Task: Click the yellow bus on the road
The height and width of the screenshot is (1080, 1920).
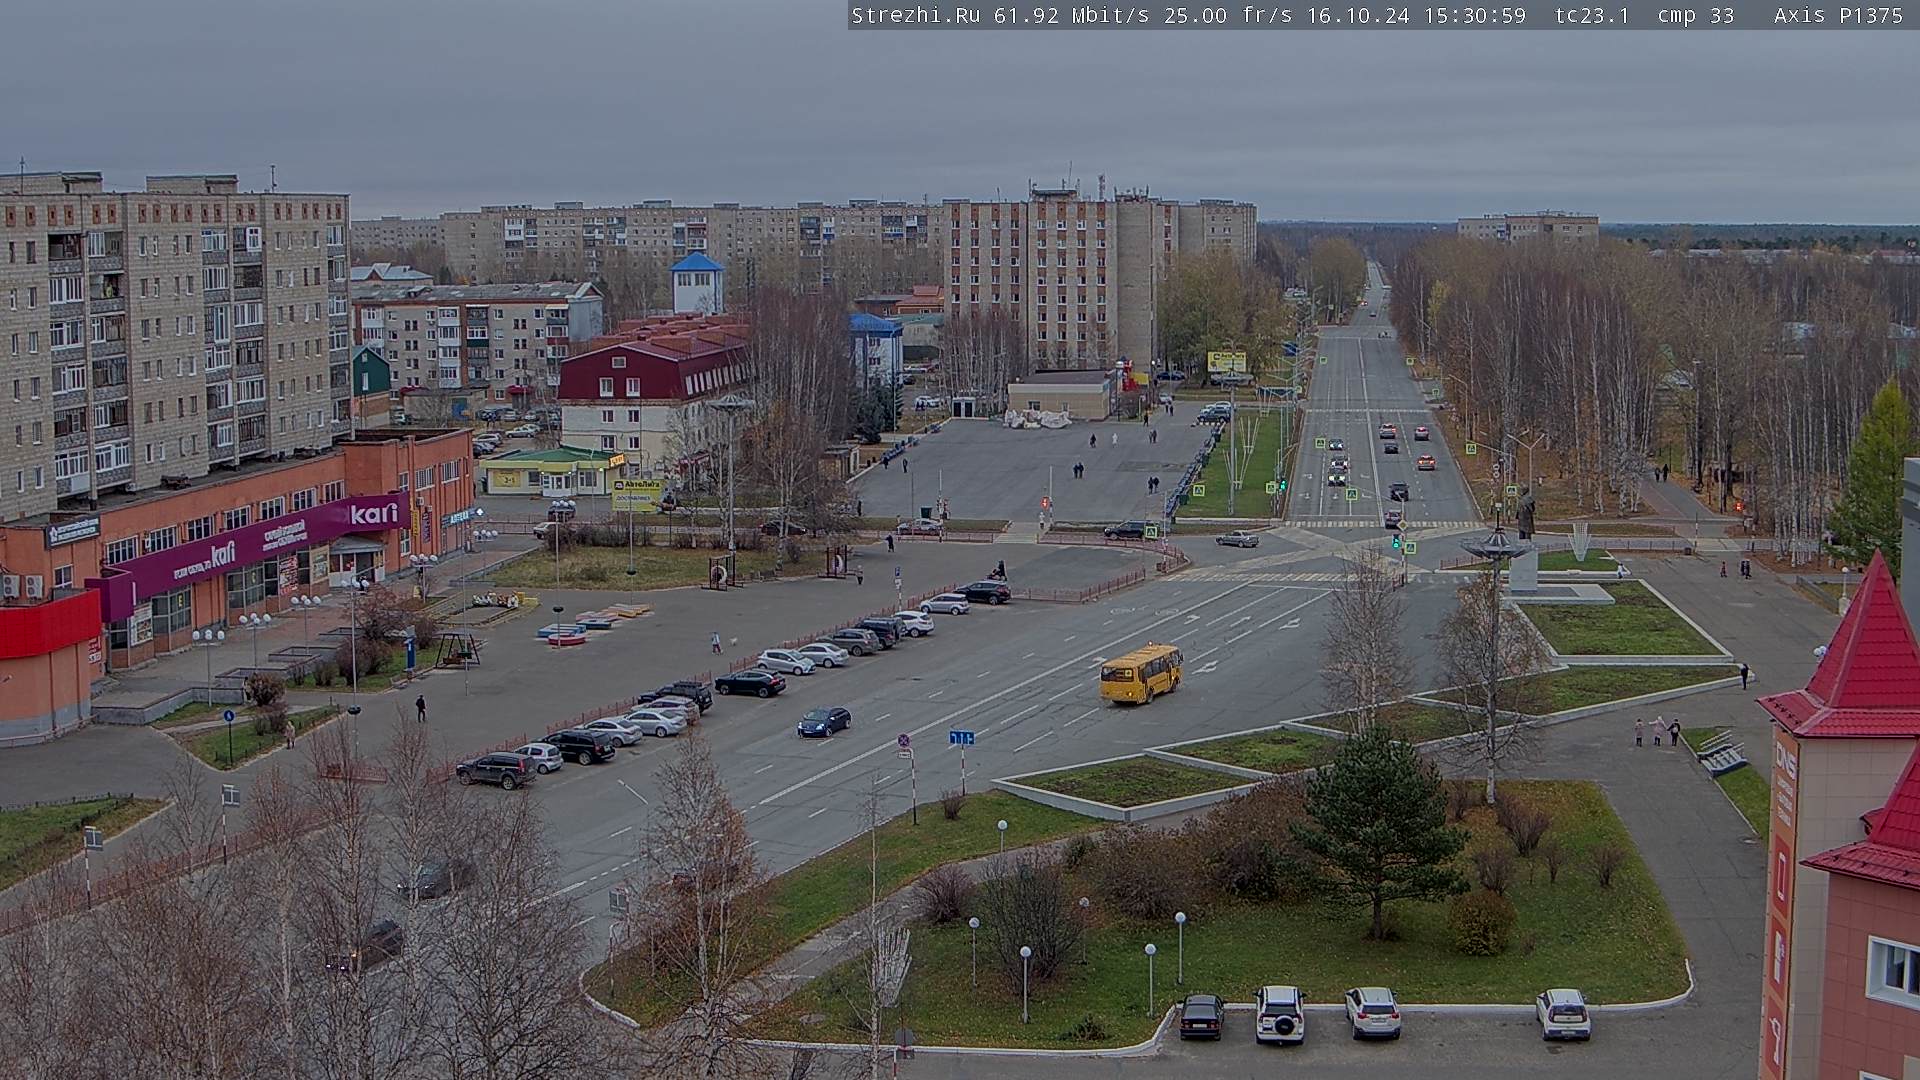Action: (1141, 673)
